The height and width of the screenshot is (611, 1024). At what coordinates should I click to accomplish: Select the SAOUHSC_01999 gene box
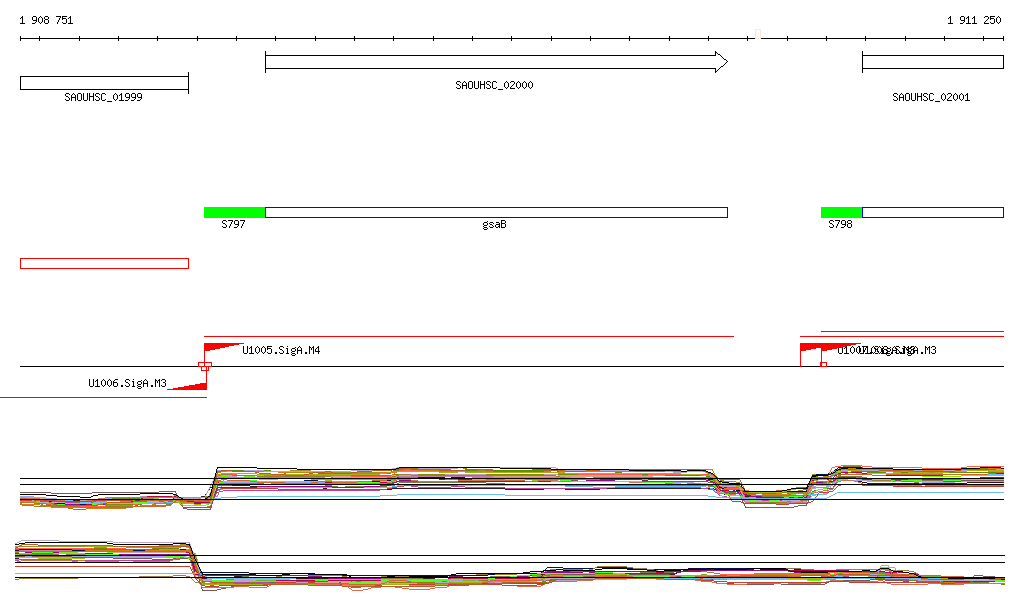tap(104, 83)
